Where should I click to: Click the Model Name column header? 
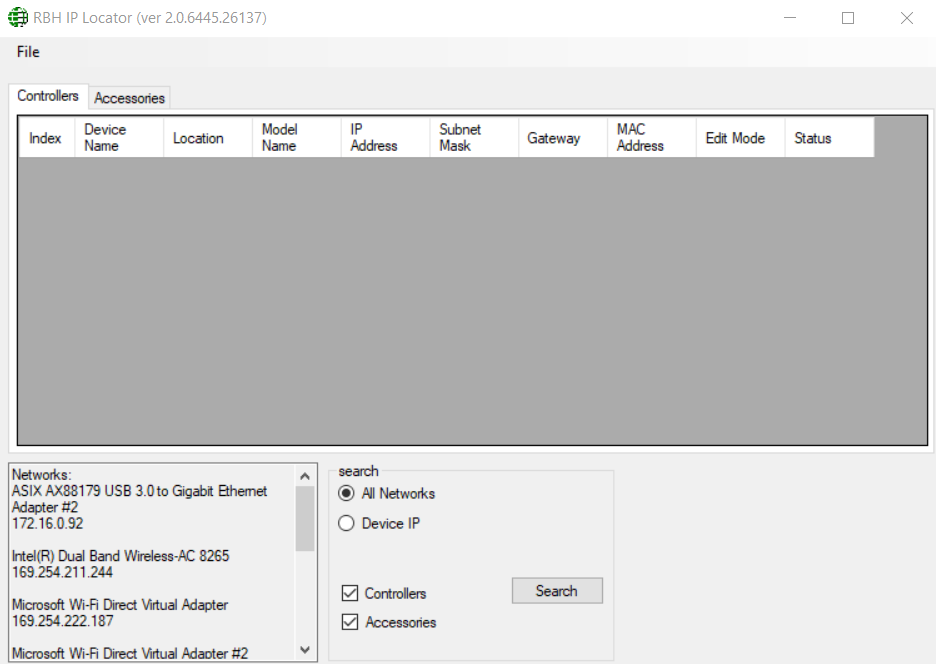tap(297, 138)
